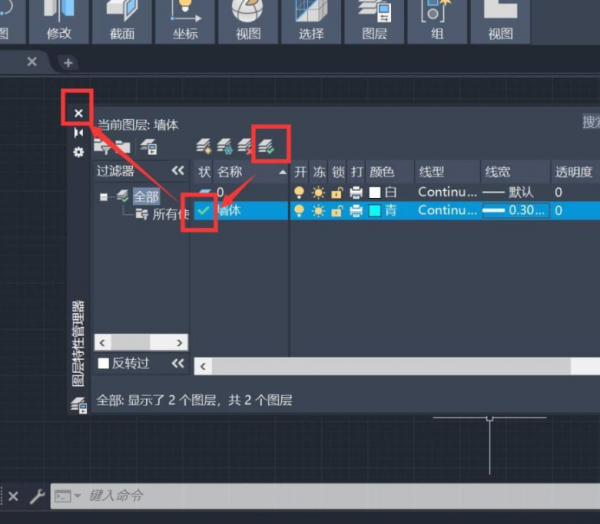The image size is (600, 524).
Task: Click the 线宽 column header
Action: pyautogui.click(x=515, y=172)
